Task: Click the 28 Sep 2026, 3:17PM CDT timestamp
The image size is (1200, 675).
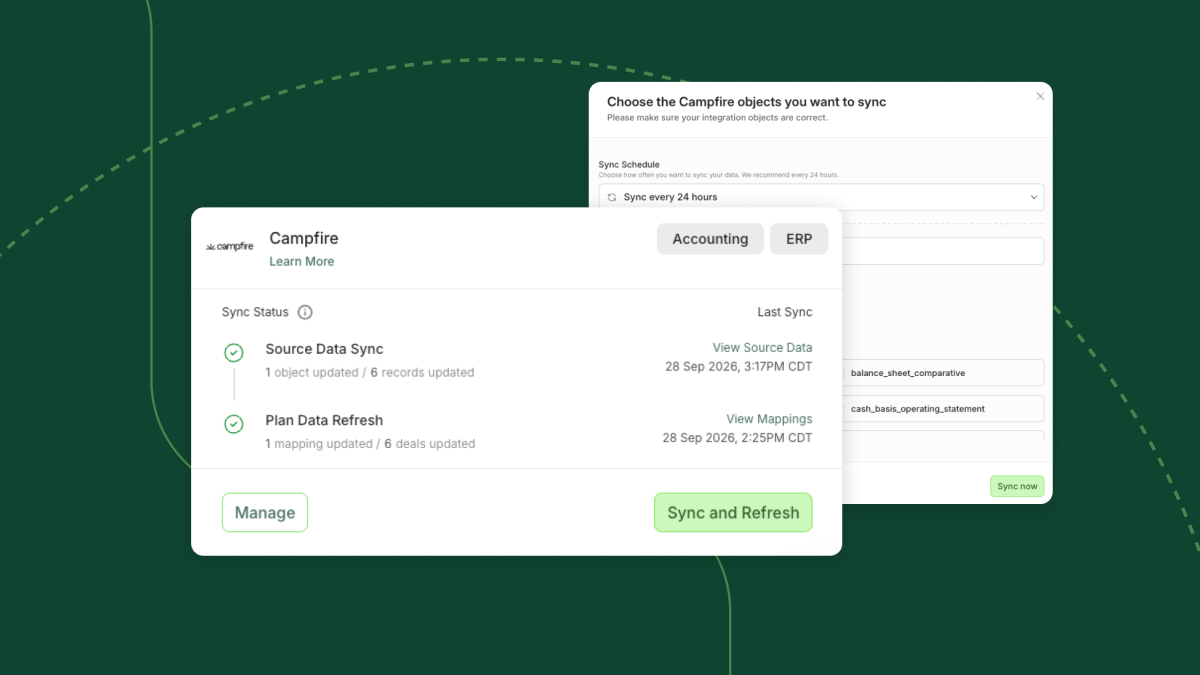Action: (x=739, y=367)
